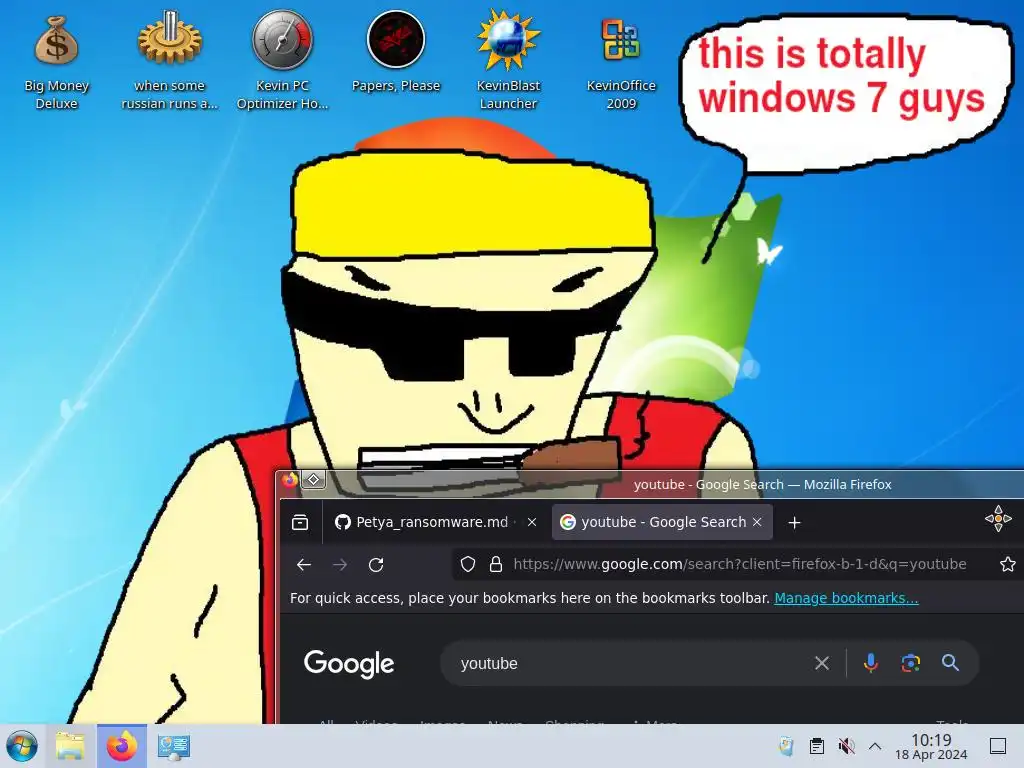Open the clock and date display
The width and height of the screenshot is (1024, 768).
click(931, 746)
